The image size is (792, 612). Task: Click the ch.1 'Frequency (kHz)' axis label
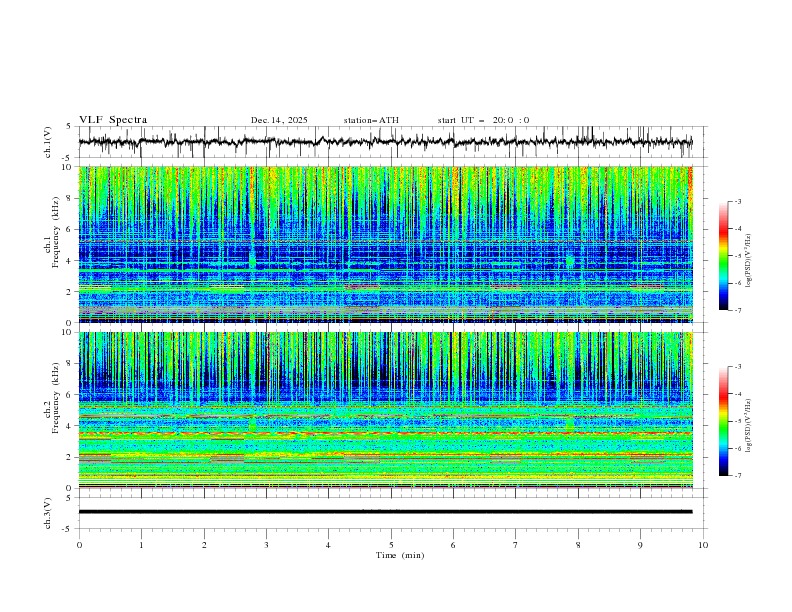55,230
